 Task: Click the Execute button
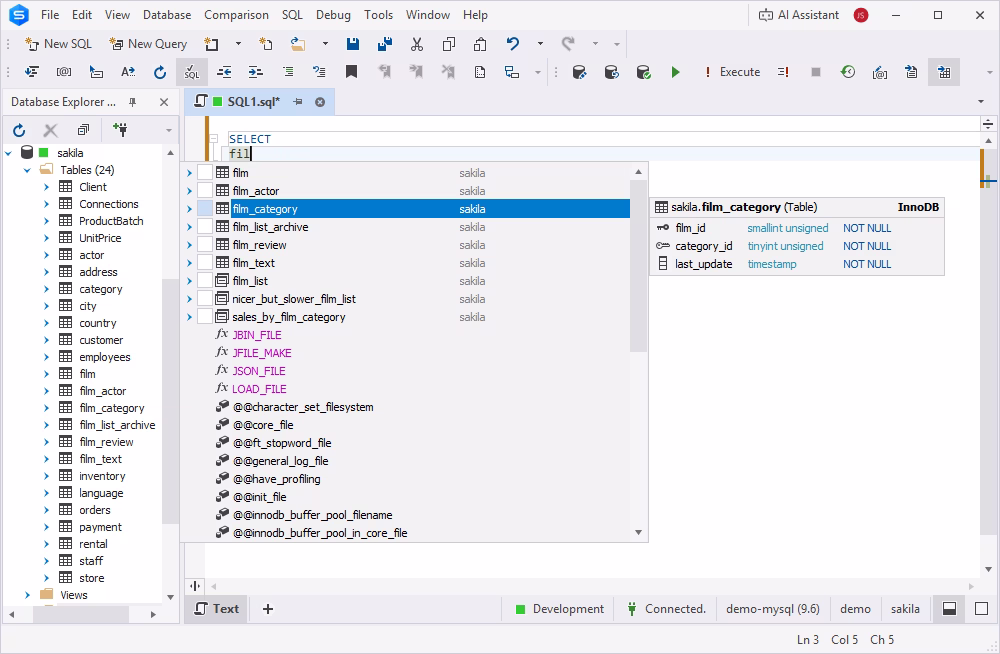(732, 72)
